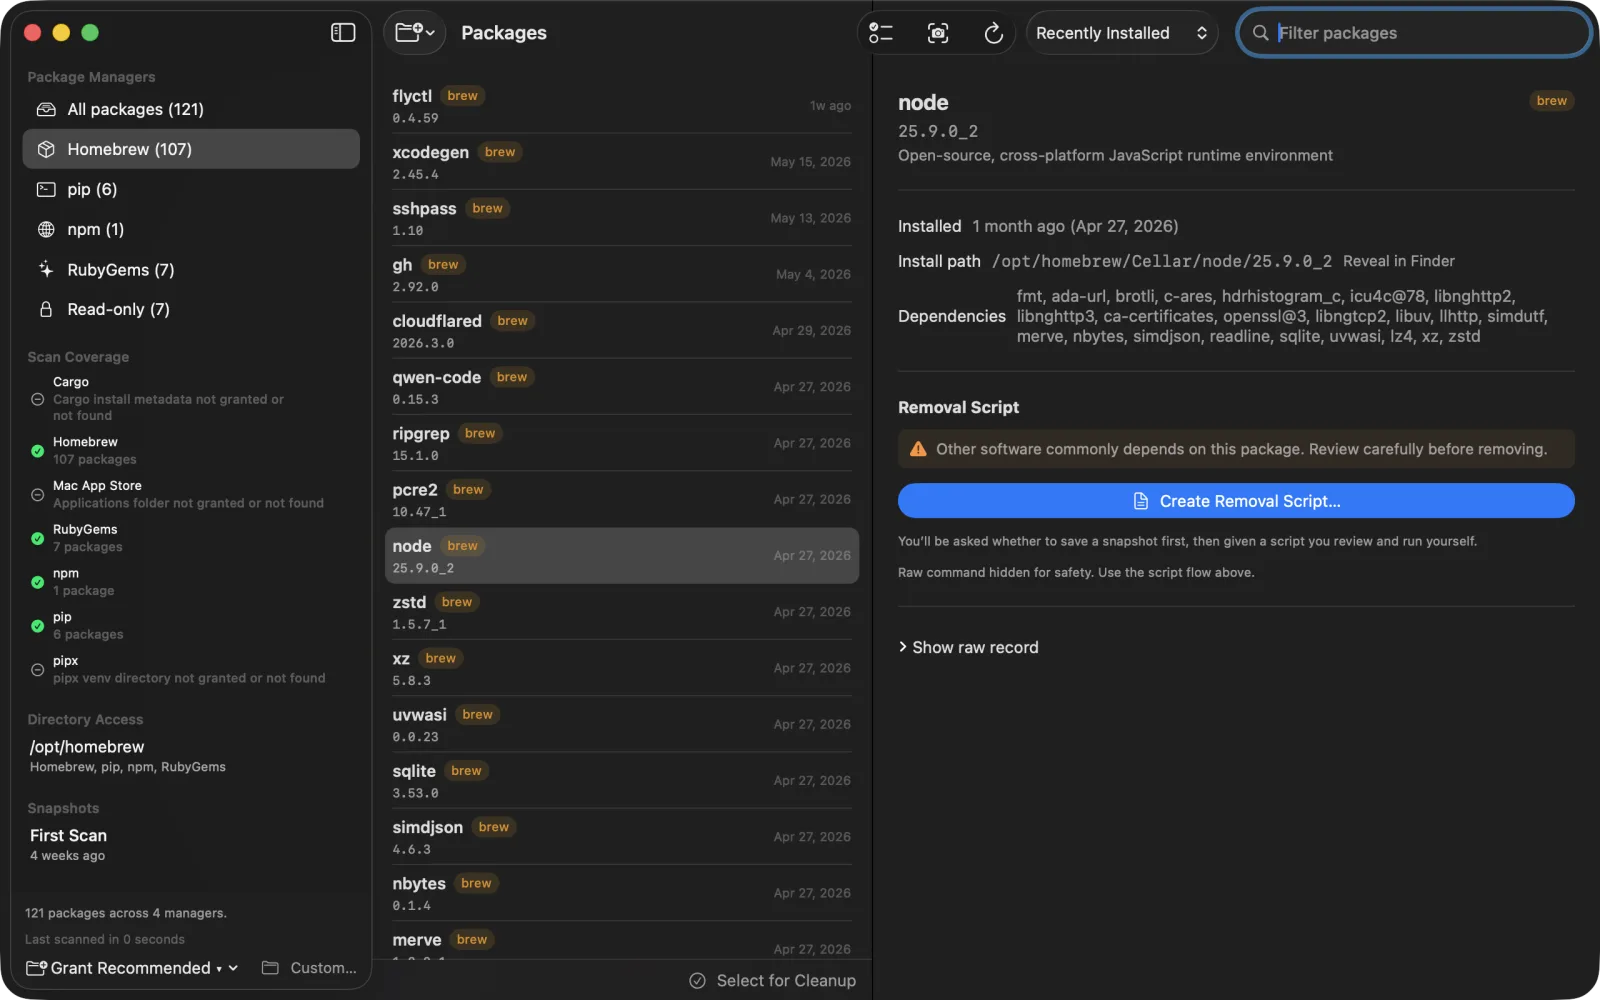The height and width of the screenshot is (1000, 1600).
Task: Click Create Removal Script button
Action: [x=1236, y=501]
